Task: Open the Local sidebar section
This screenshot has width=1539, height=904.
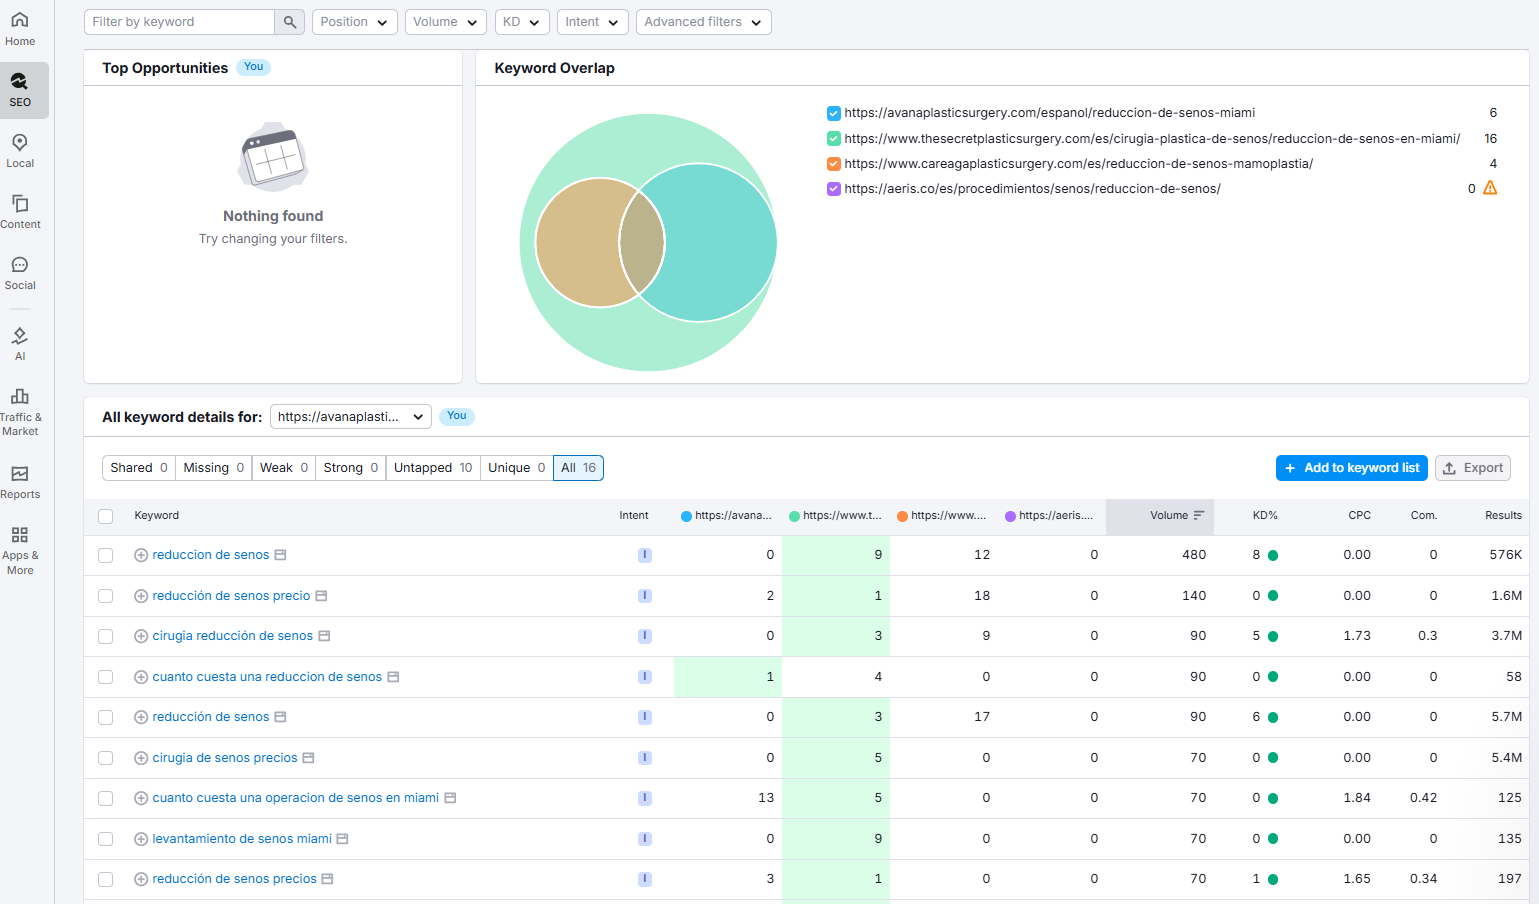Action: tap(20, 150)
